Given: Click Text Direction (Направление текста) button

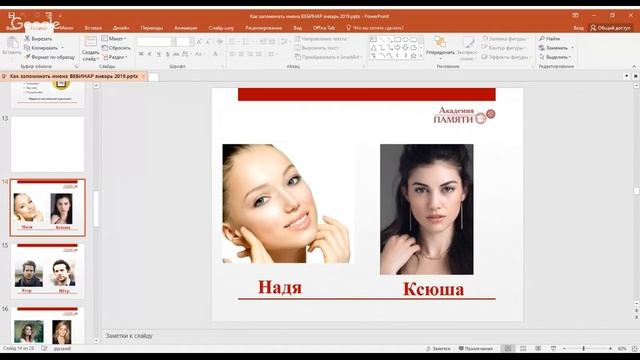Looking at the screenshot, I should (x=321, y=38).
